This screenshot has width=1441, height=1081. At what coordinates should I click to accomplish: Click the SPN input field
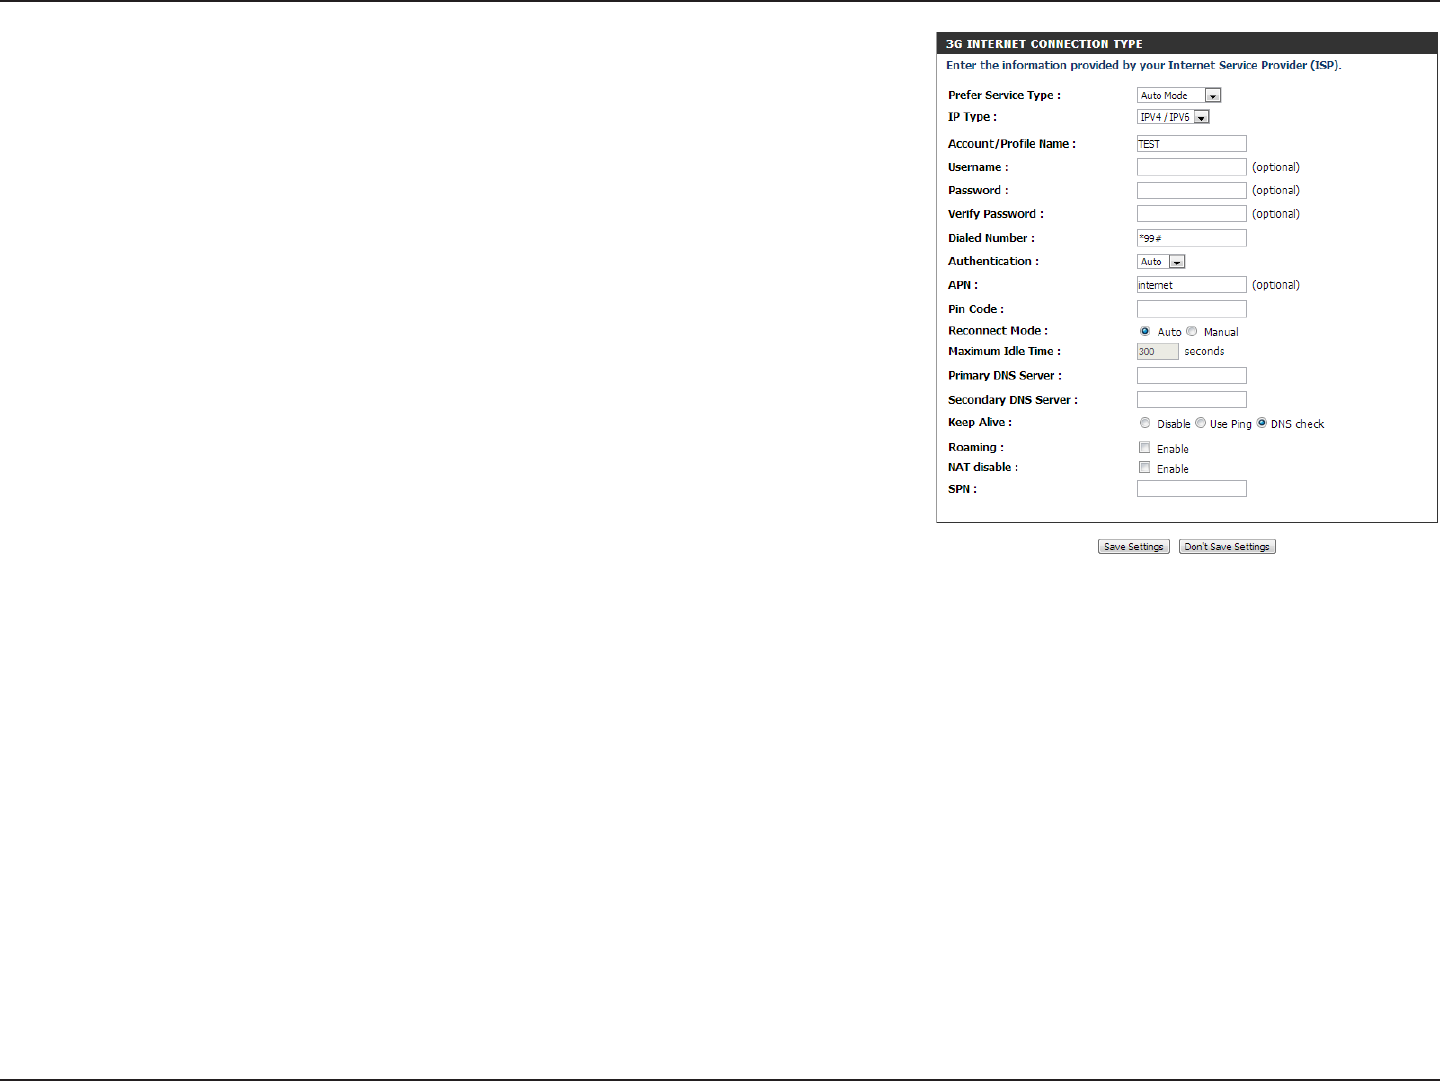[1191, 489]
